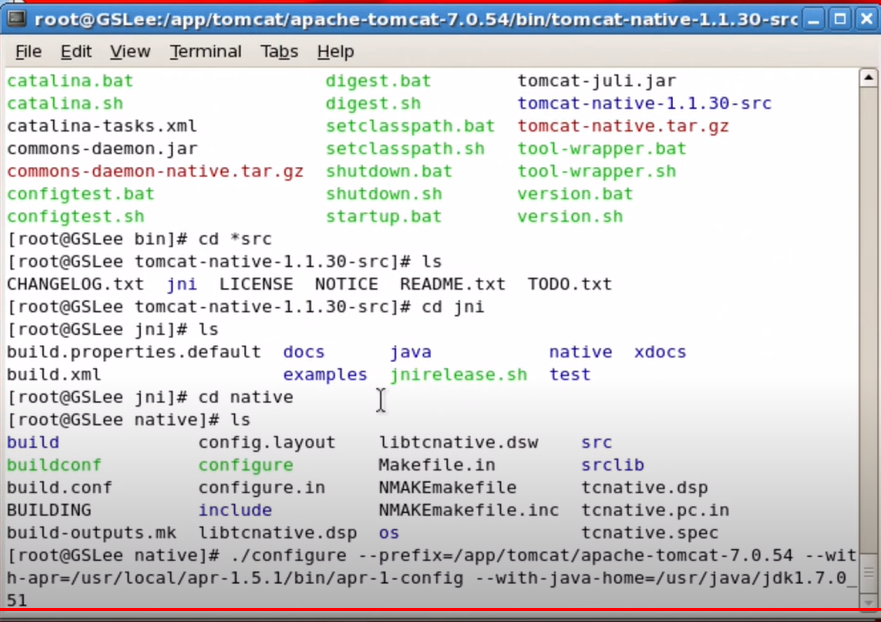Click CHANGELOG.txt file name
The width and height of the screenshot is (881, 622).
click(x=75, y=284)
